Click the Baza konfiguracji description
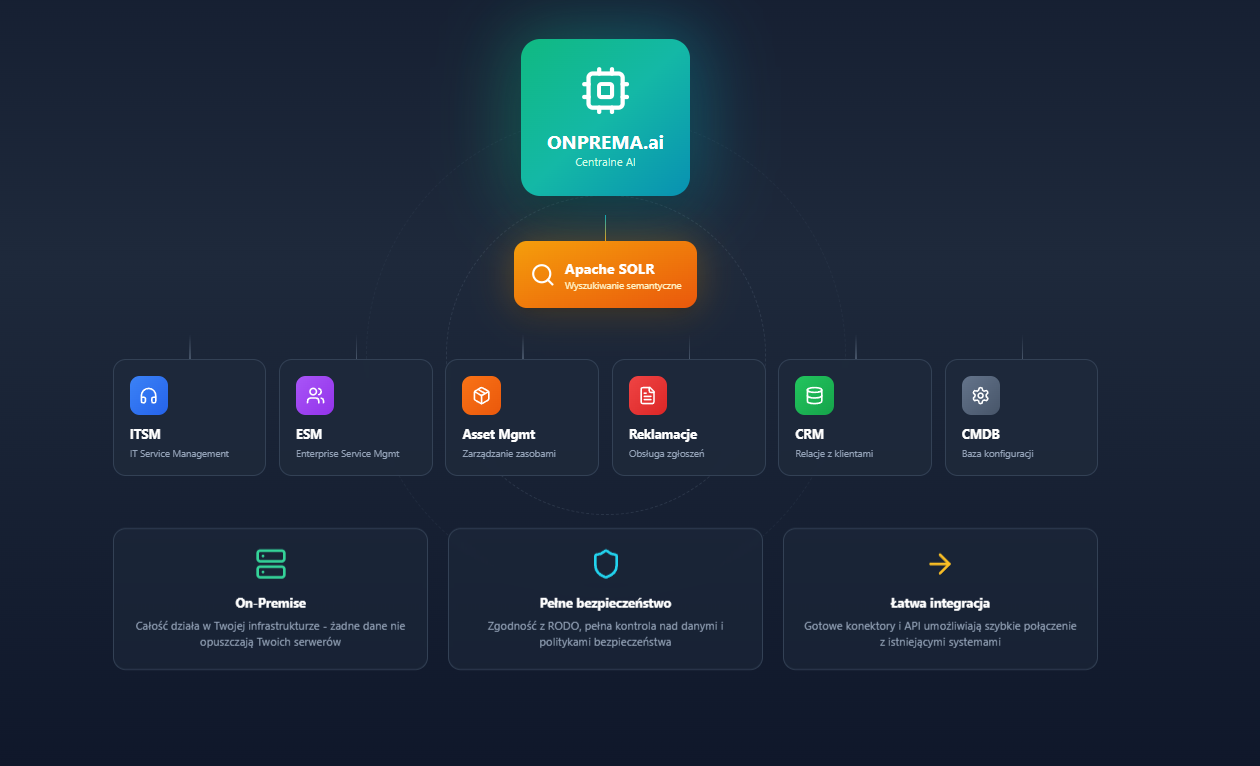This screenshot has width=1260, height=766. pos(998,454)
